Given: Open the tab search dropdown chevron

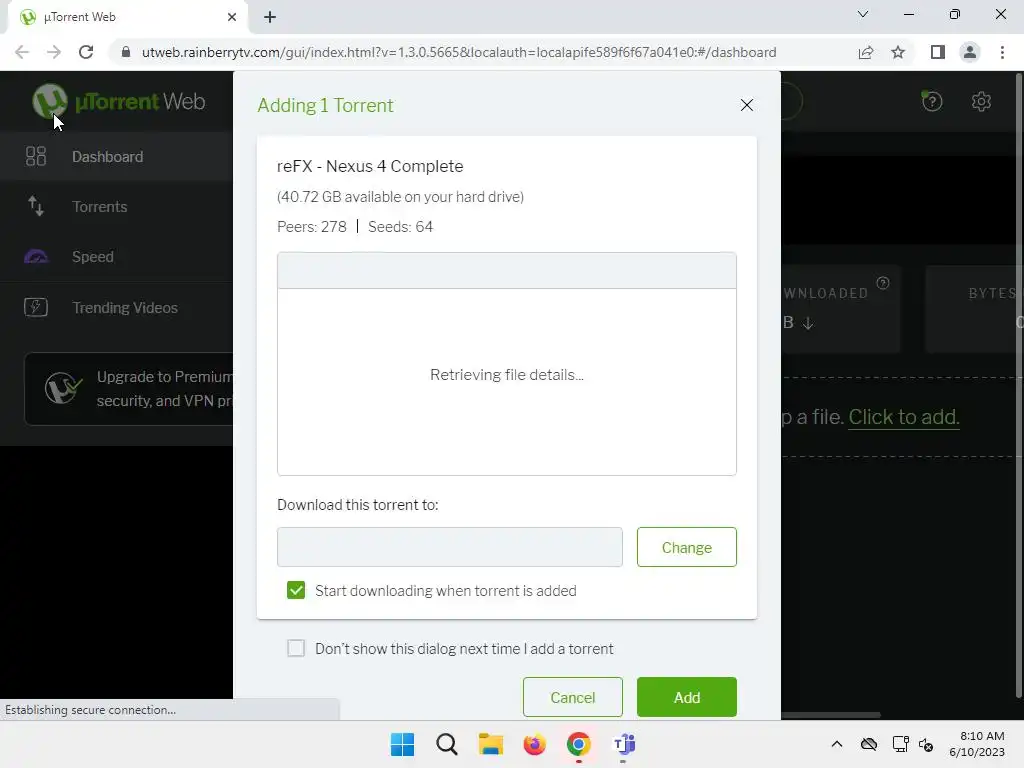Looking at the screenshot, I should coord(863,14).
